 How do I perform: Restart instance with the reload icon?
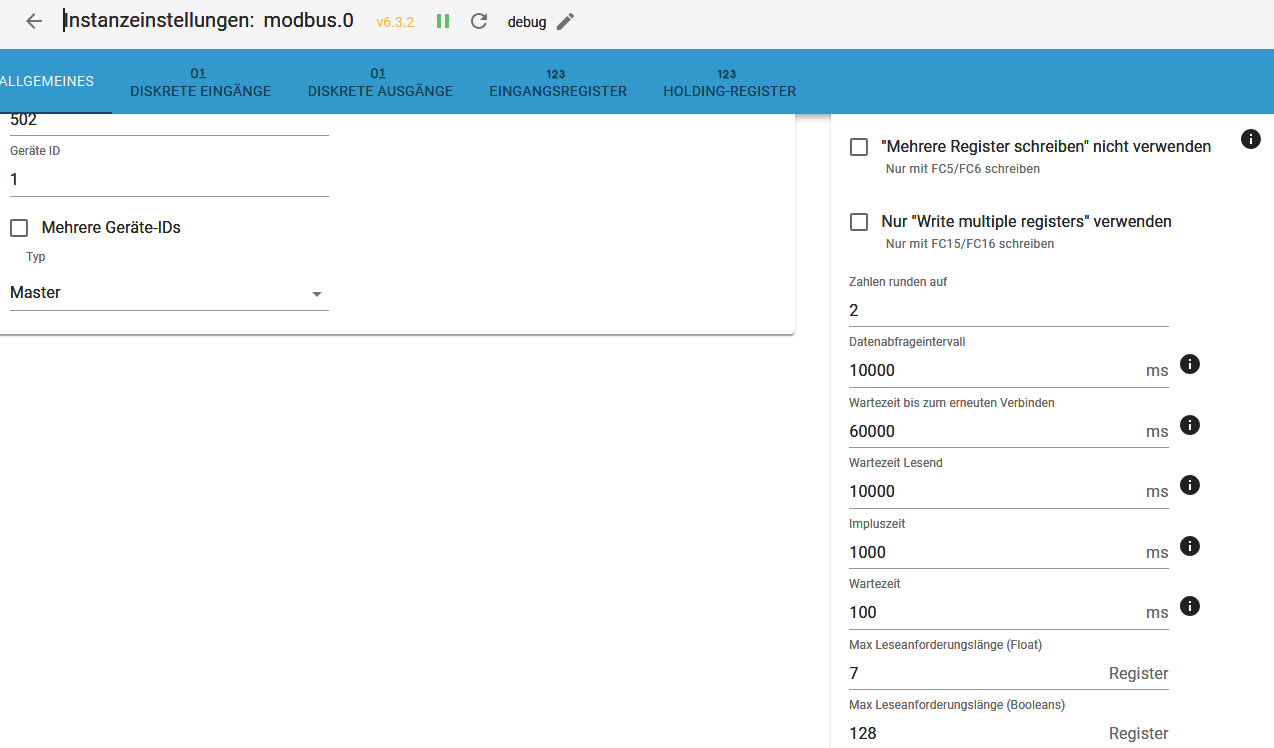click(x=479, y=21)
